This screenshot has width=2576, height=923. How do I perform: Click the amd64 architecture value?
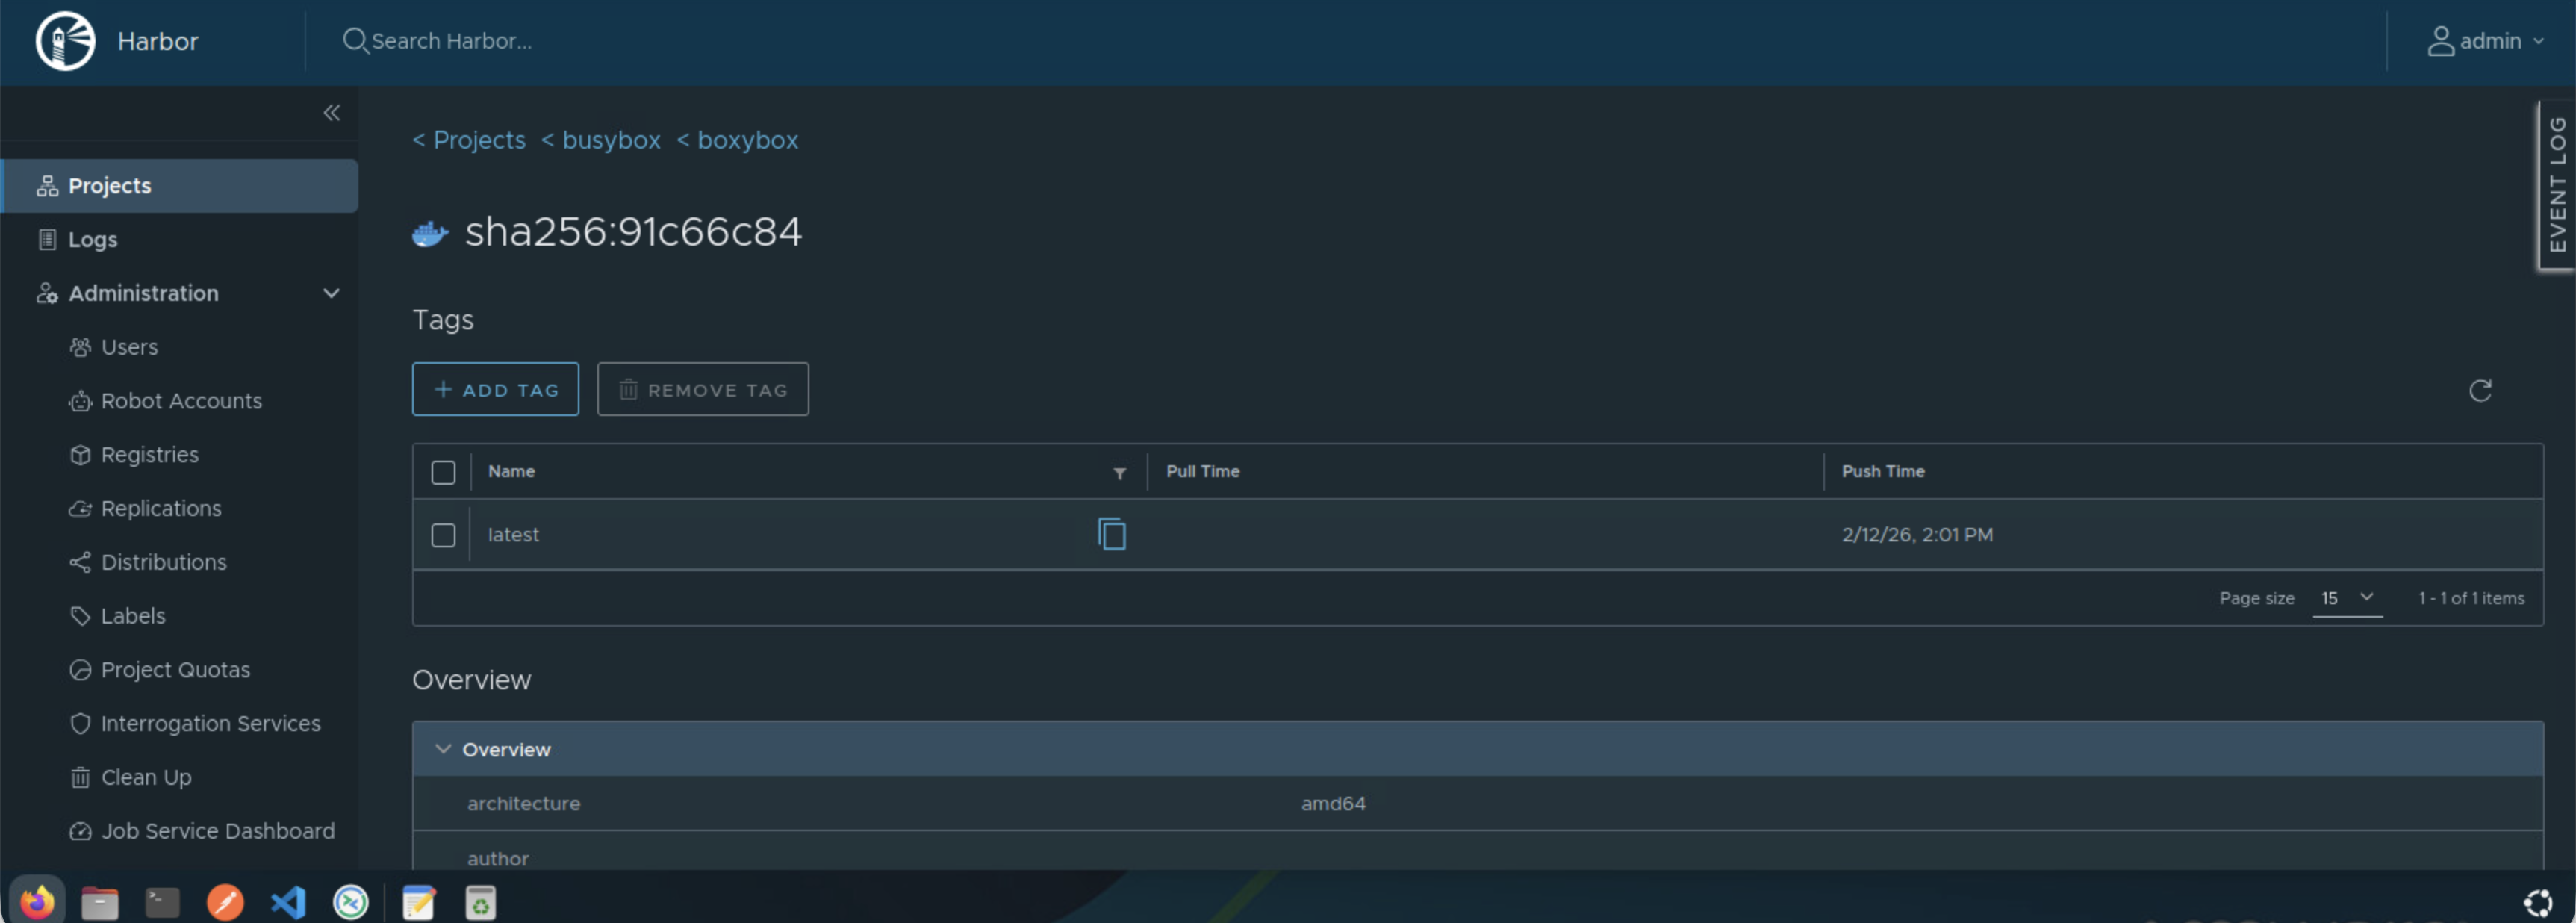point(1333,804)
